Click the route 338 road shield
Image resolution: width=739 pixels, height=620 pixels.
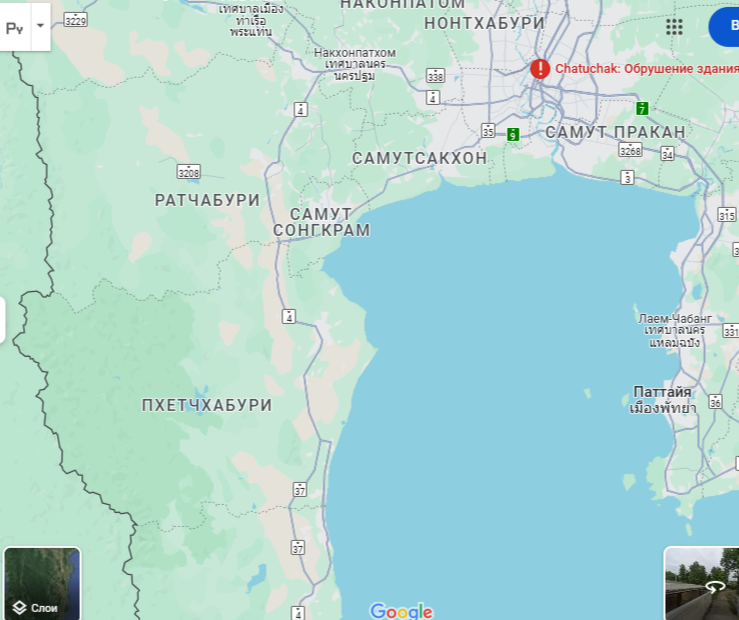435,75
